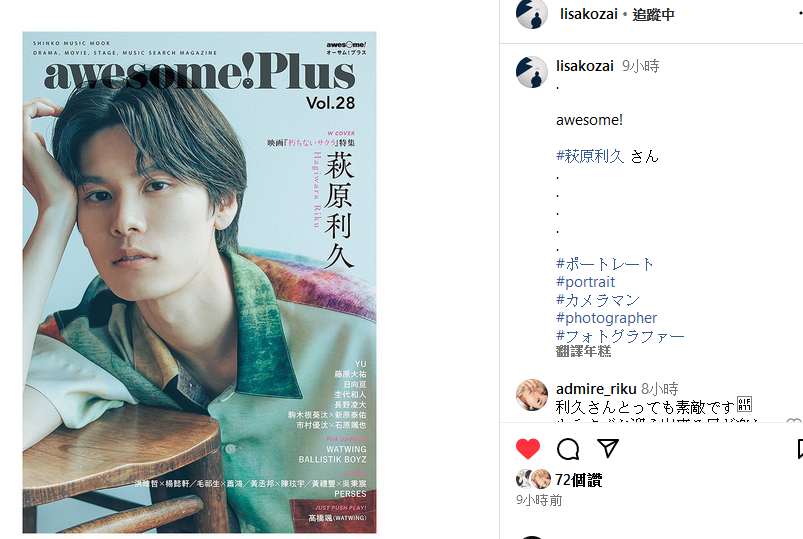Open lisakozai avatar in post header
The width and height of the screenshot is (803, 539).
[532, 14]
